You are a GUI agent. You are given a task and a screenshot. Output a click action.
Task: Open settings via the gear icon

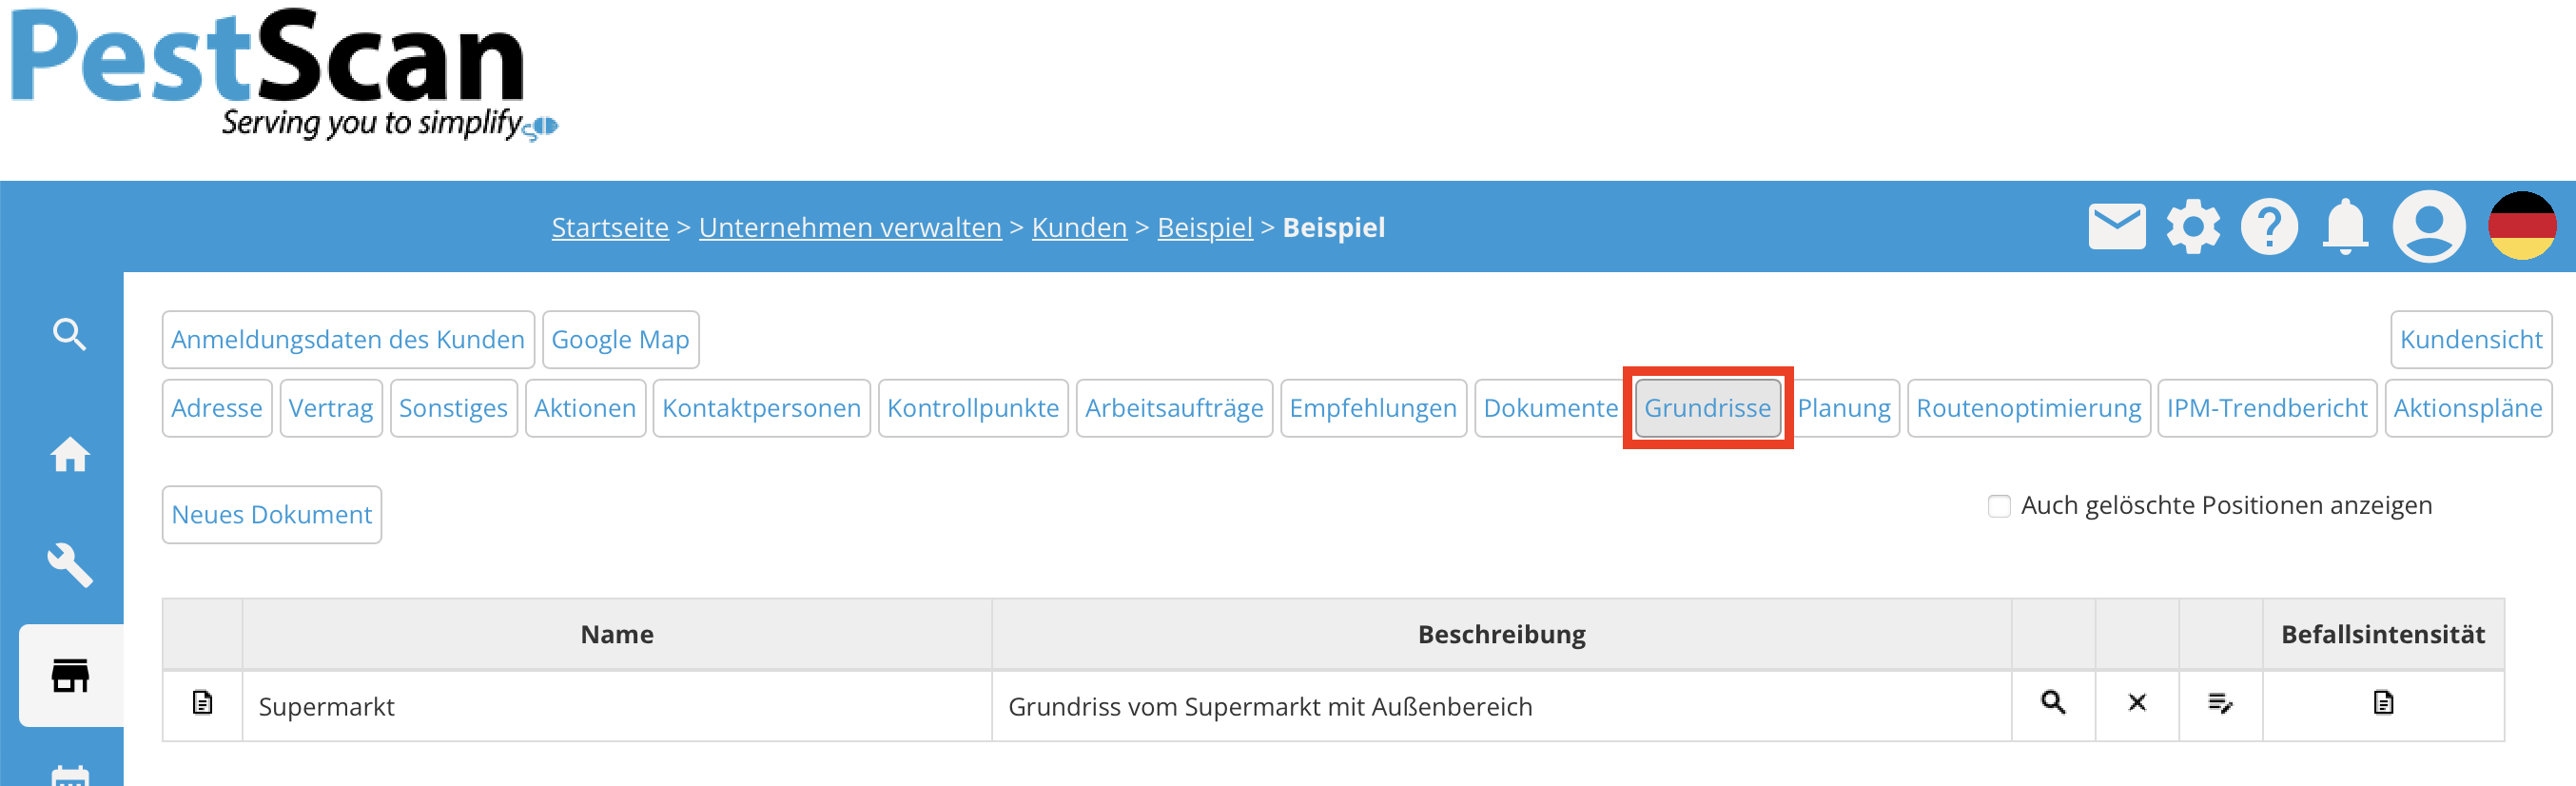coord(2194,226)
